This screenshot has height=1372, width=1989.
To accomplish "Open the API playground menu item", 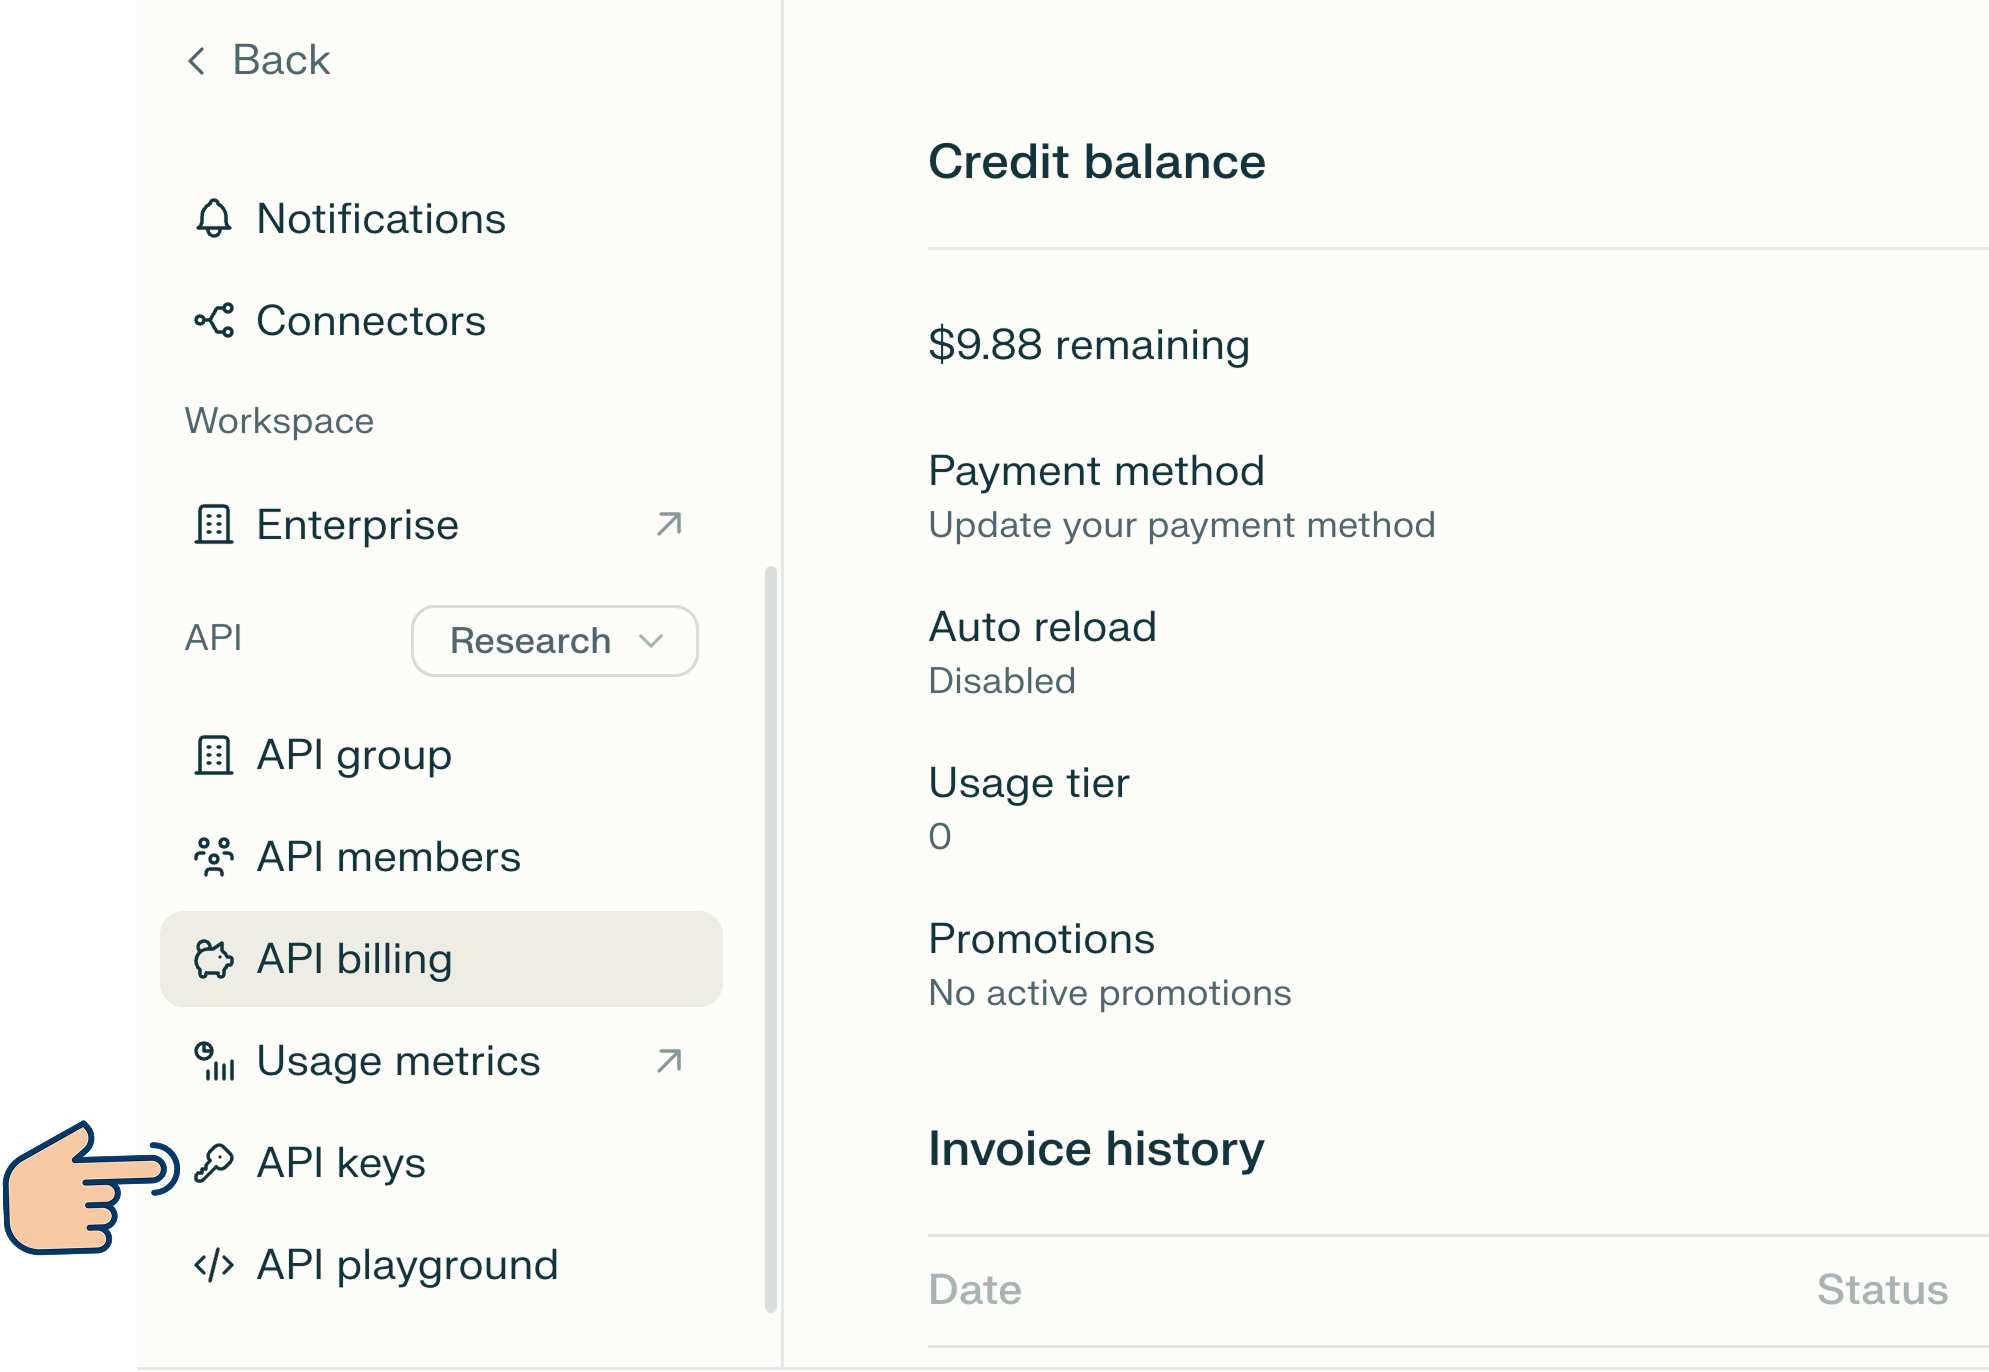I will [x=406, y=1265].
